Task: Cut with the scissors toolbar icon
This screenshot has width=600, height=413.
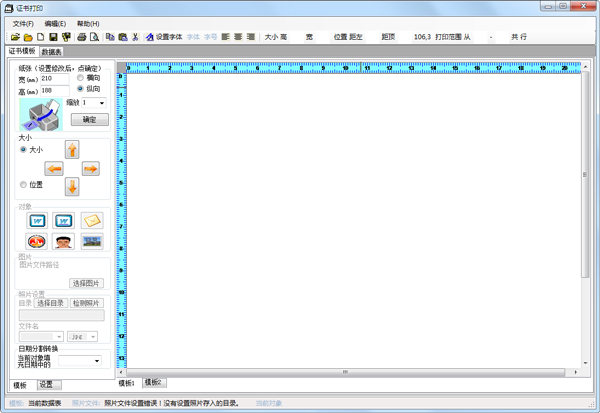Action: click(135, 37)
